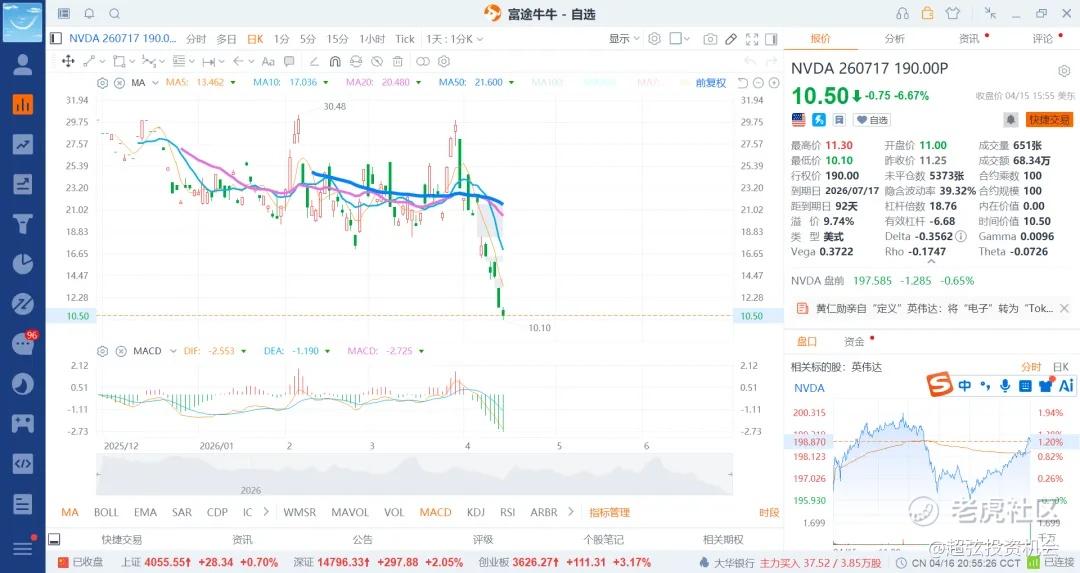Open the skin theme shirt icon

[953, 13]
